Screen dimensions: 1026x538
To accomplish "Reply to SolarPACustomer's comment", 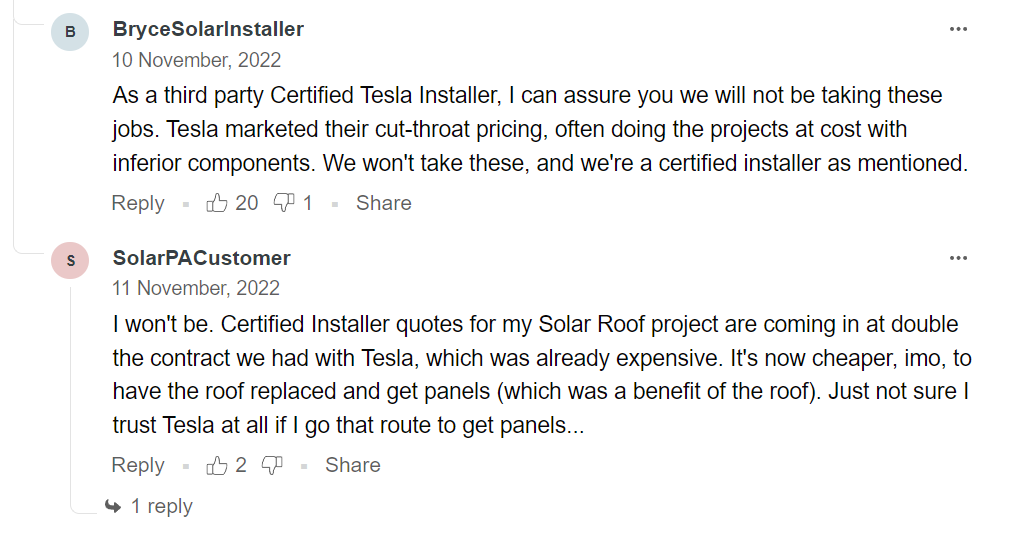I will coord(138,465).
